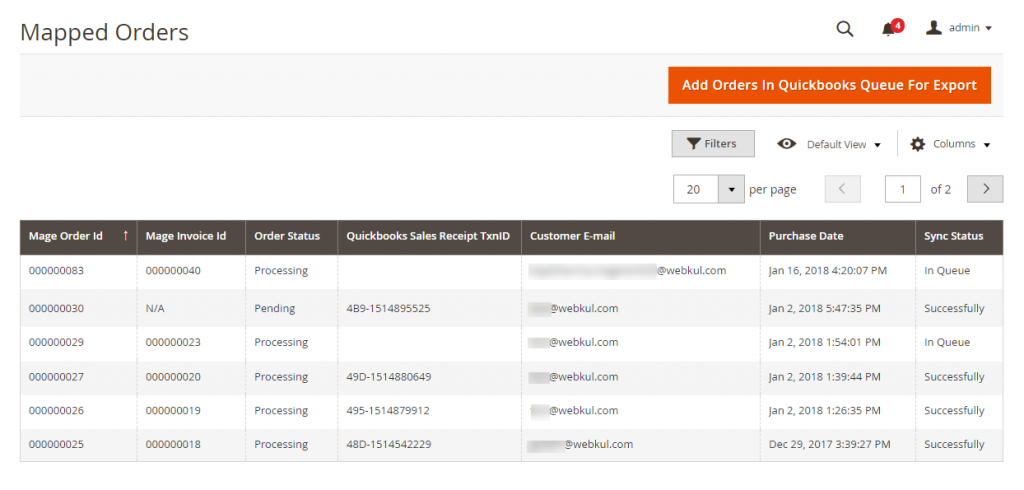The height and width of the screenshot is (490, 1024).
Task: Open the search magnifier icon
Action: [845, 29]
